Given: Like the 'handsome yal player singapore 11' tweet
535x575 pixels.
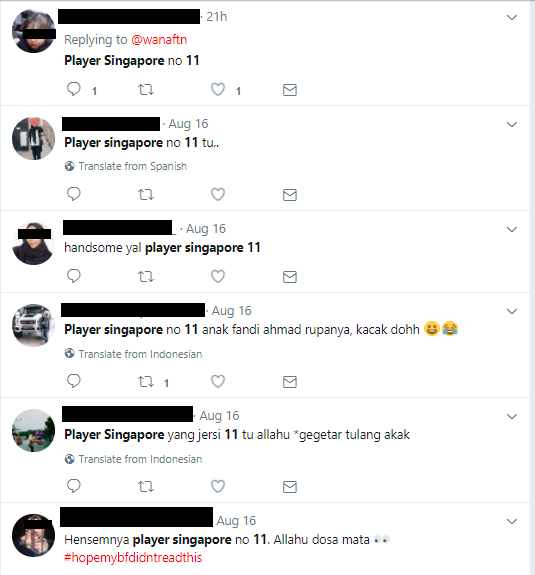Looking at the screenshot, I should coord(218,276).
